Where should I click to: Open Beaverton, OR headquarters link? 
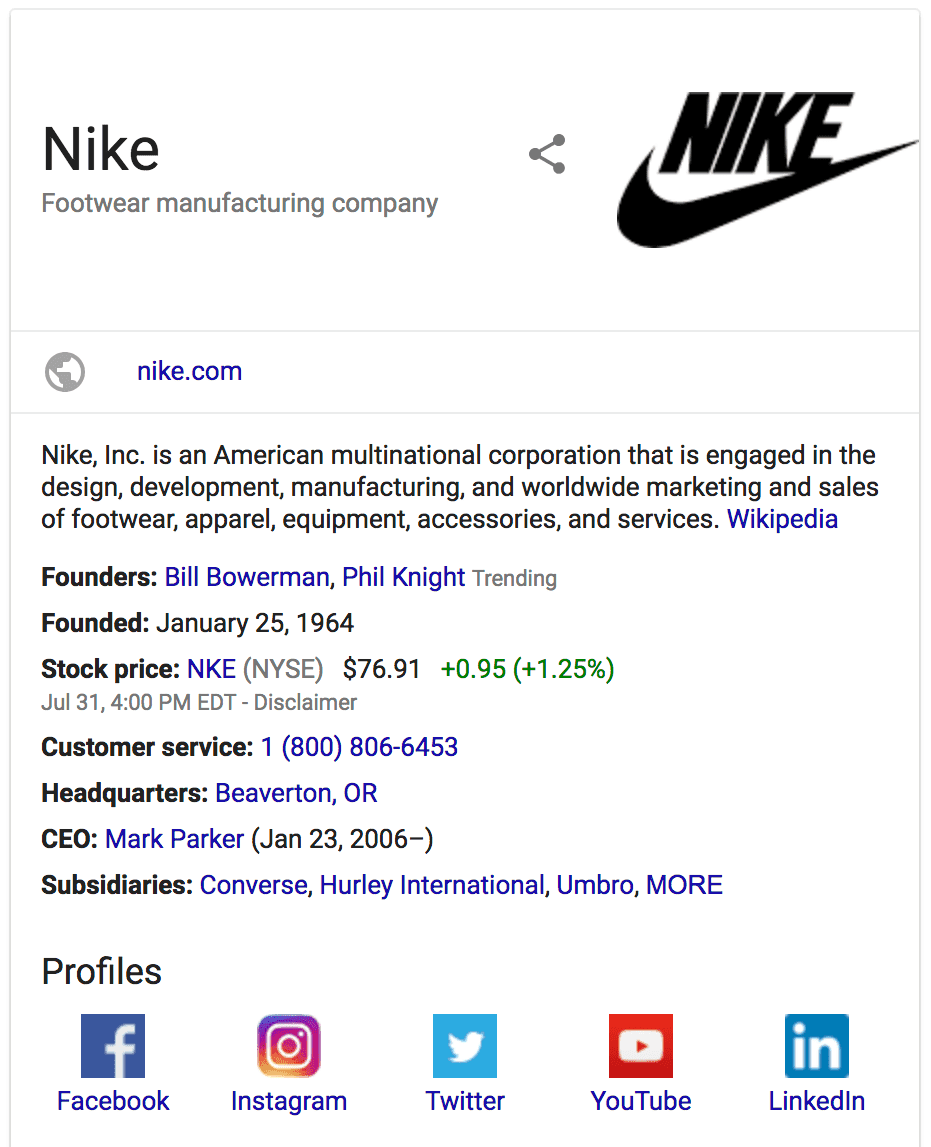coord(296,793)
